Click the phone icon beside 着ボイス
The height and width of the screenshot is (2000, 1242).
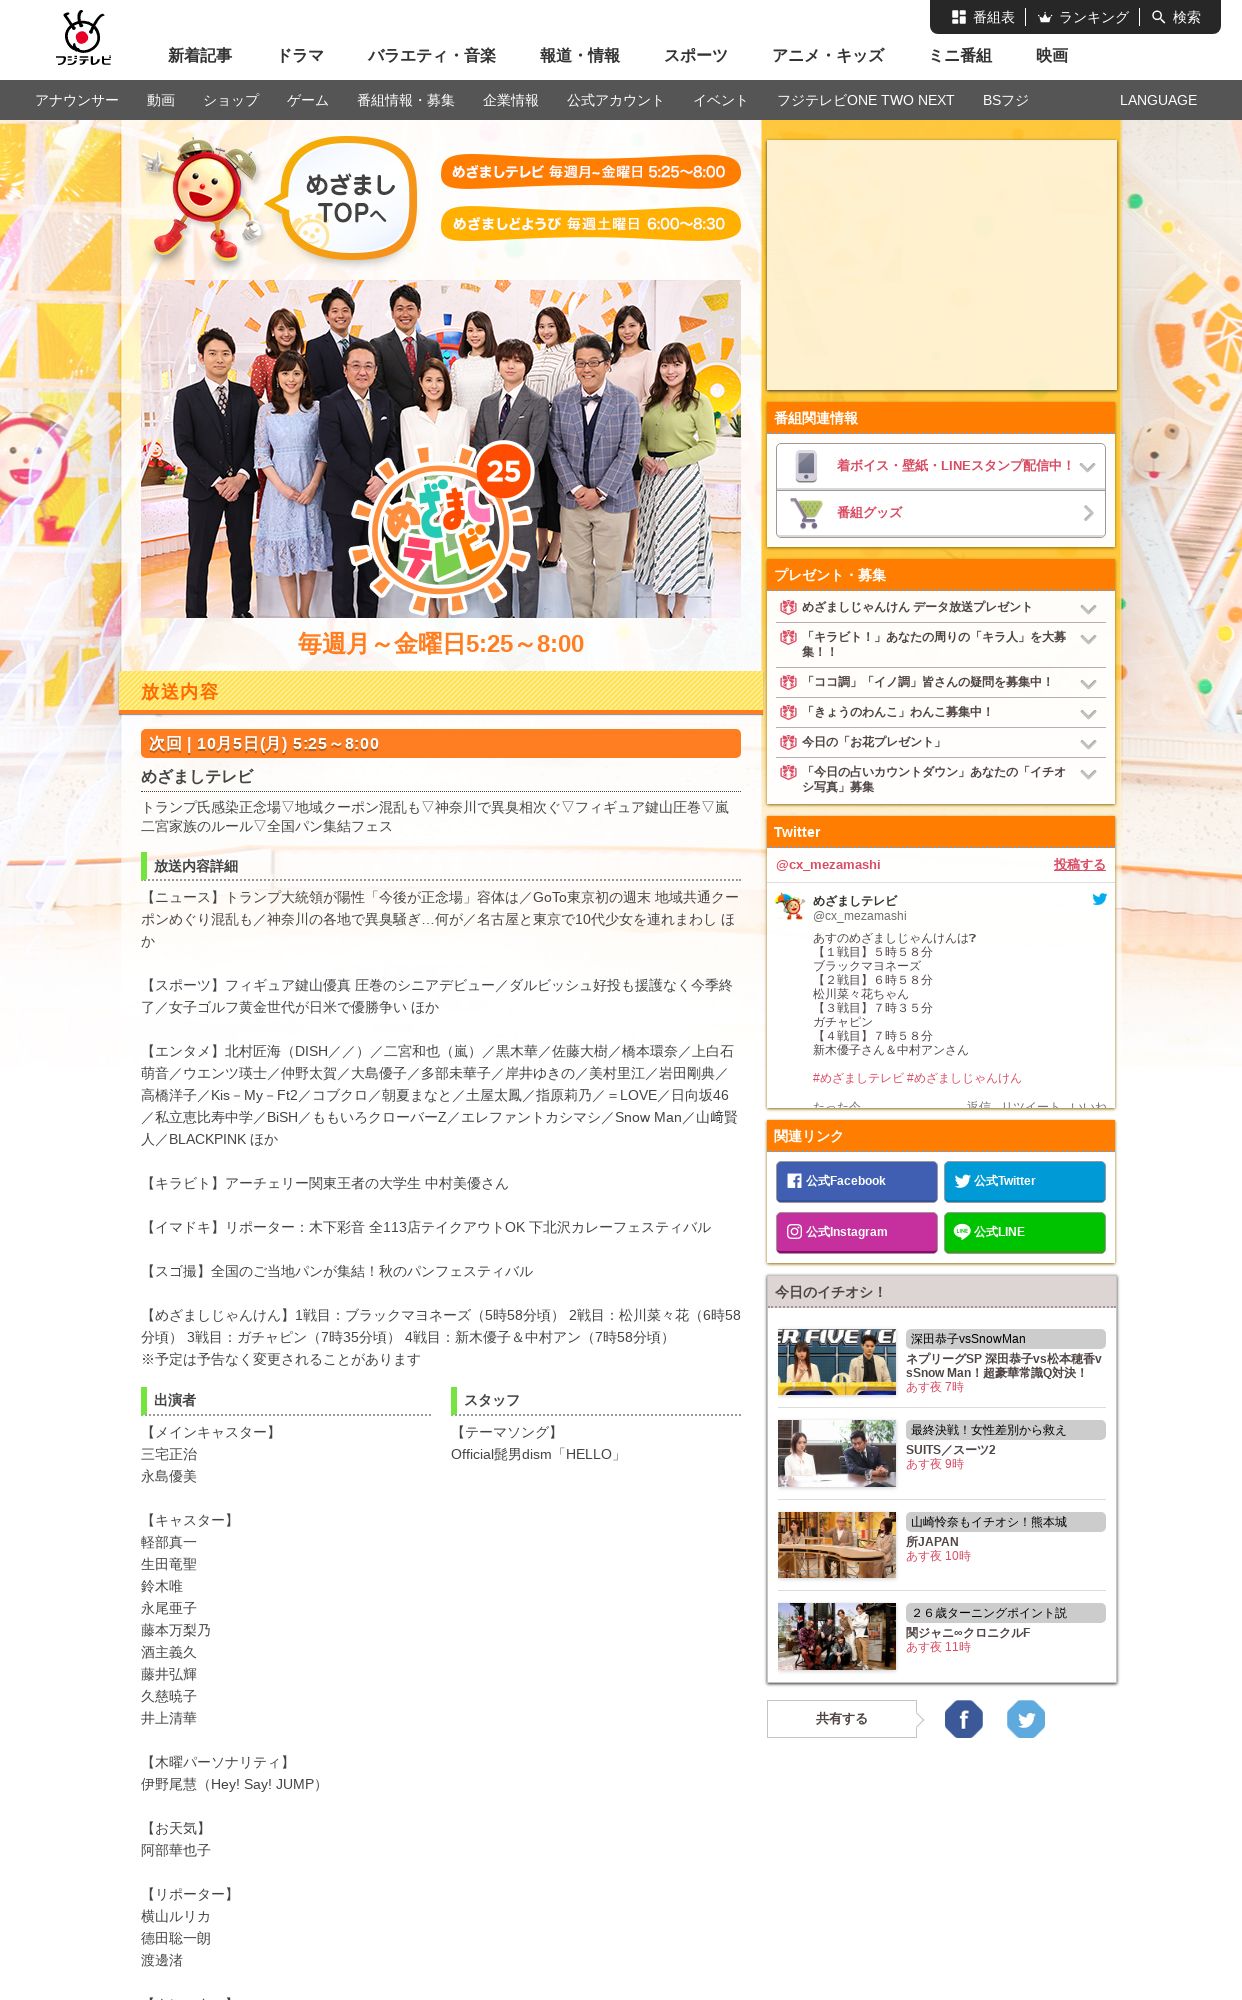pos(806,466)
